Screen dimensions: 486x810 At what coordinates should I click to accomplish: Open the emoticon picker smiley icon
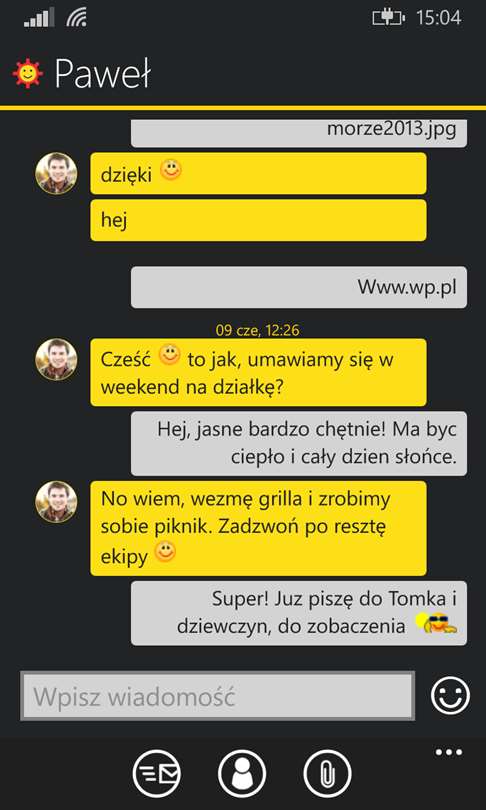click(450, 696)
